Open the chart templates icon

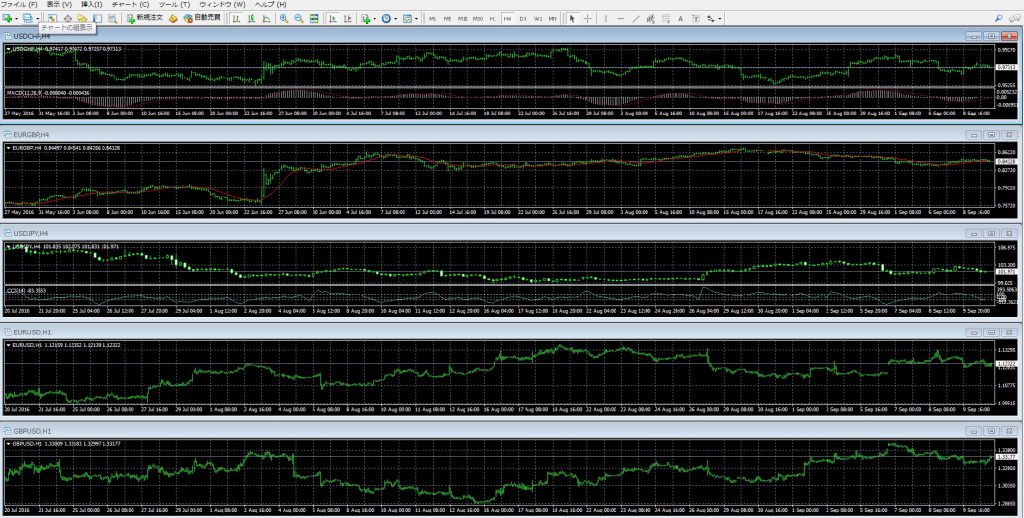pyautogui.click(x=407, y=18)
